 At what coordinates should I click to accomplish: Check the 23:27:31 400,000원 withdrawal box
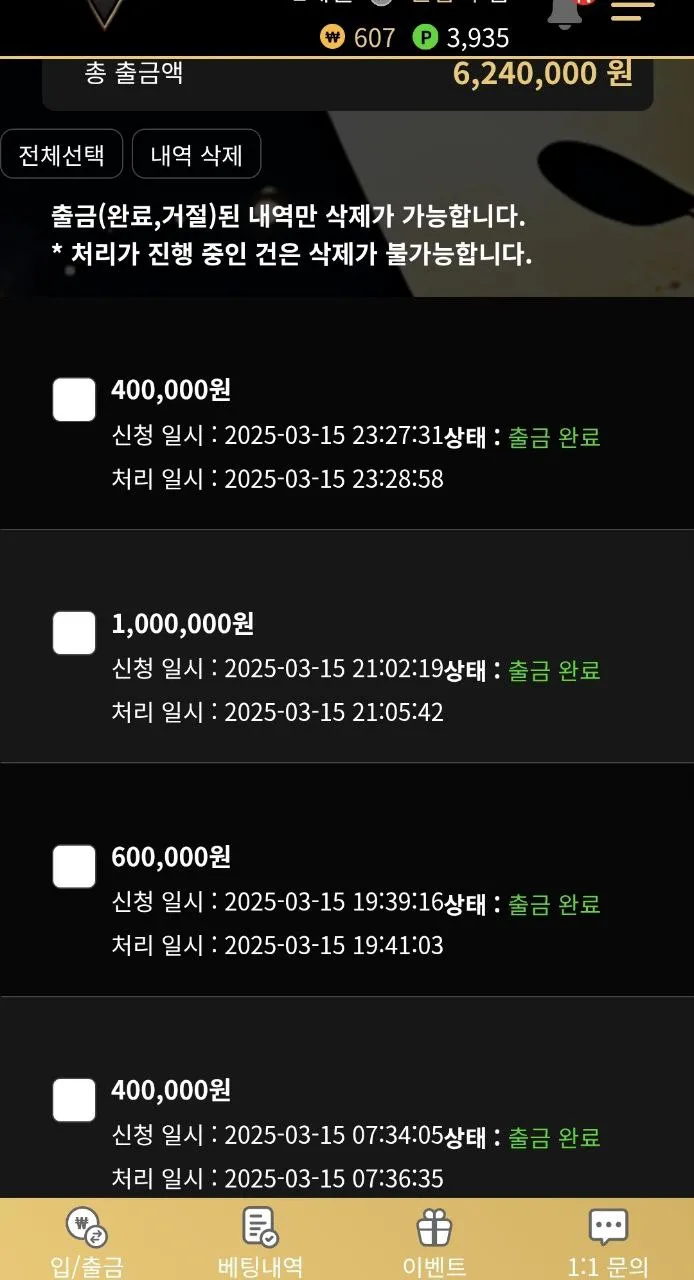pos(74,400)
